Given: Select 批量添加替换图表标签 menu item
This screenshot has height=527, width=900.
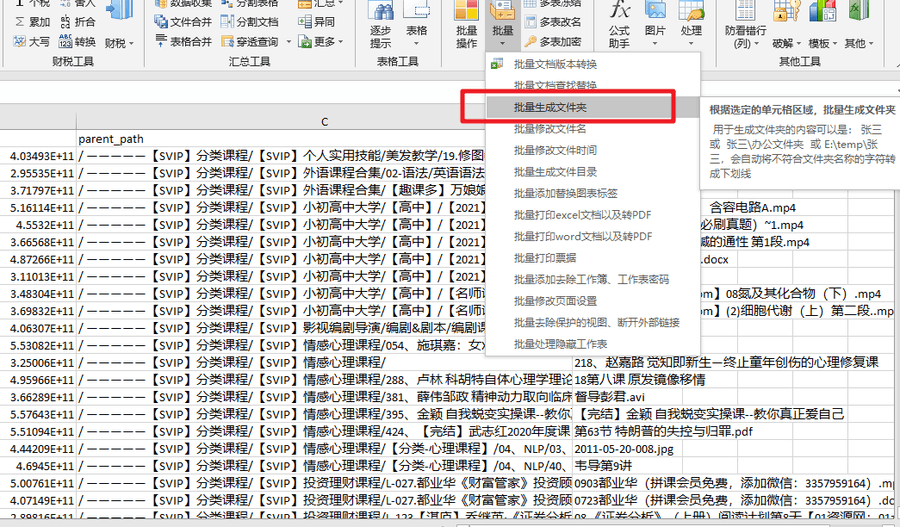Looking at the screenshot, I should coord(592,193).
